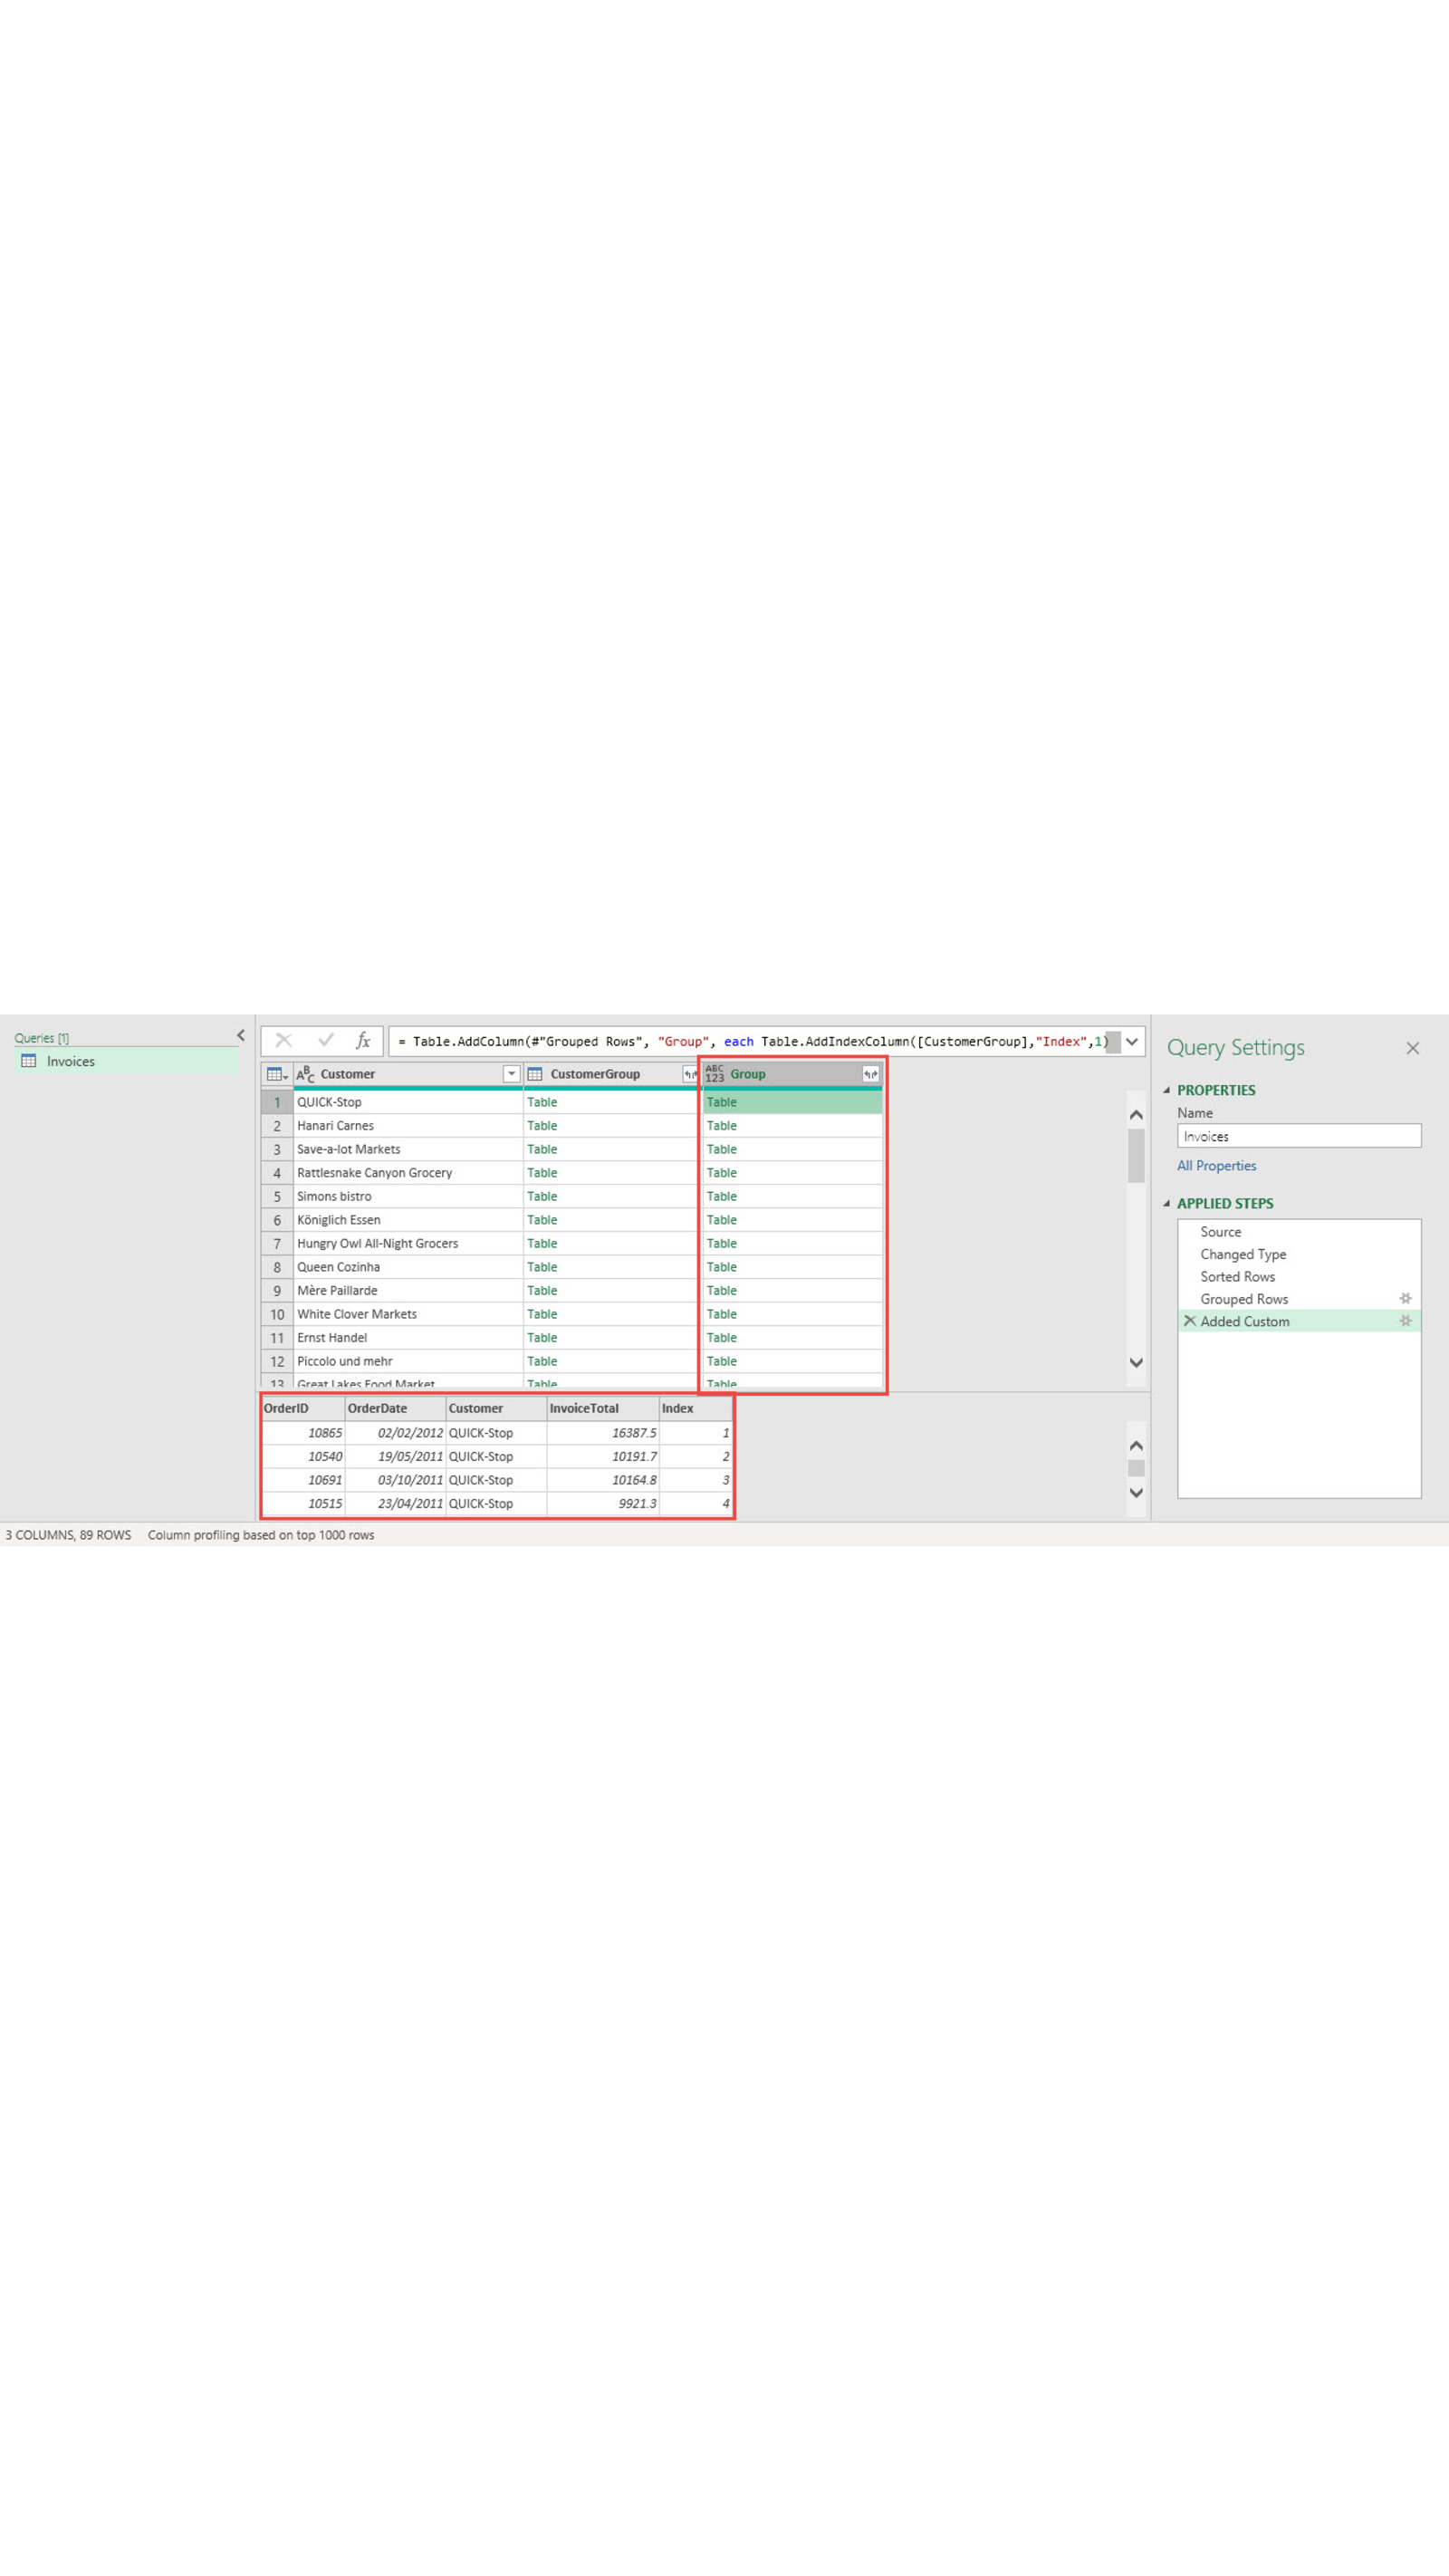Select the Invoices query
Image resolution: width=1449 pixels, height=2576 pixels.
pos(70,1061)
